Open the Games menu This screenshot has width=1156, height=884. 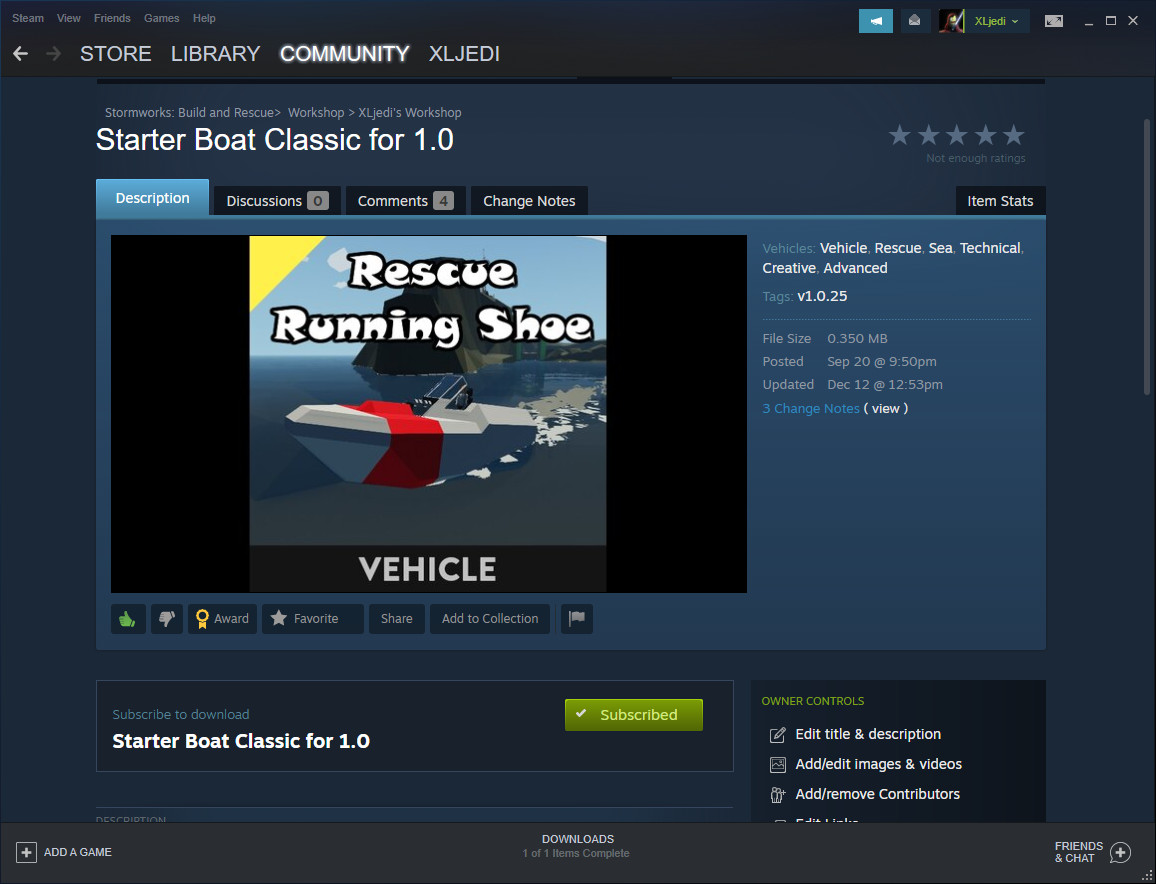161,18
